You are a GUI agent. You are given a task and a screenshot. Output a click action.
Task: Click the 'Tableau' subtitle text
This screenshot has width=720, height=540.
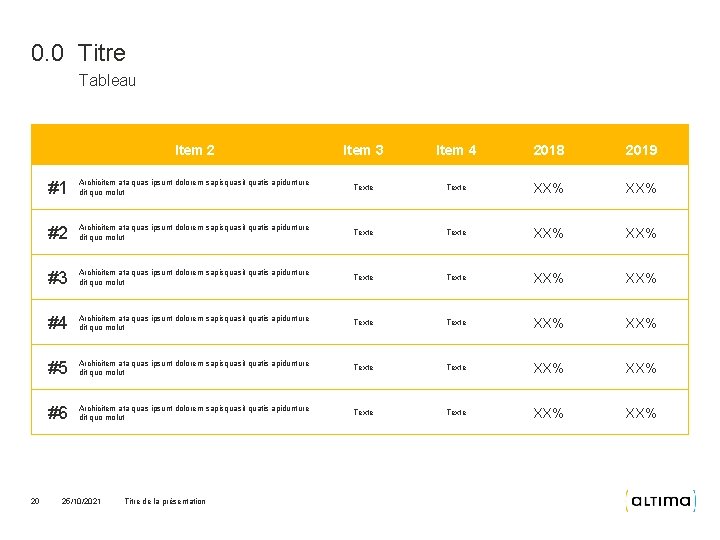tap(107, 81)
